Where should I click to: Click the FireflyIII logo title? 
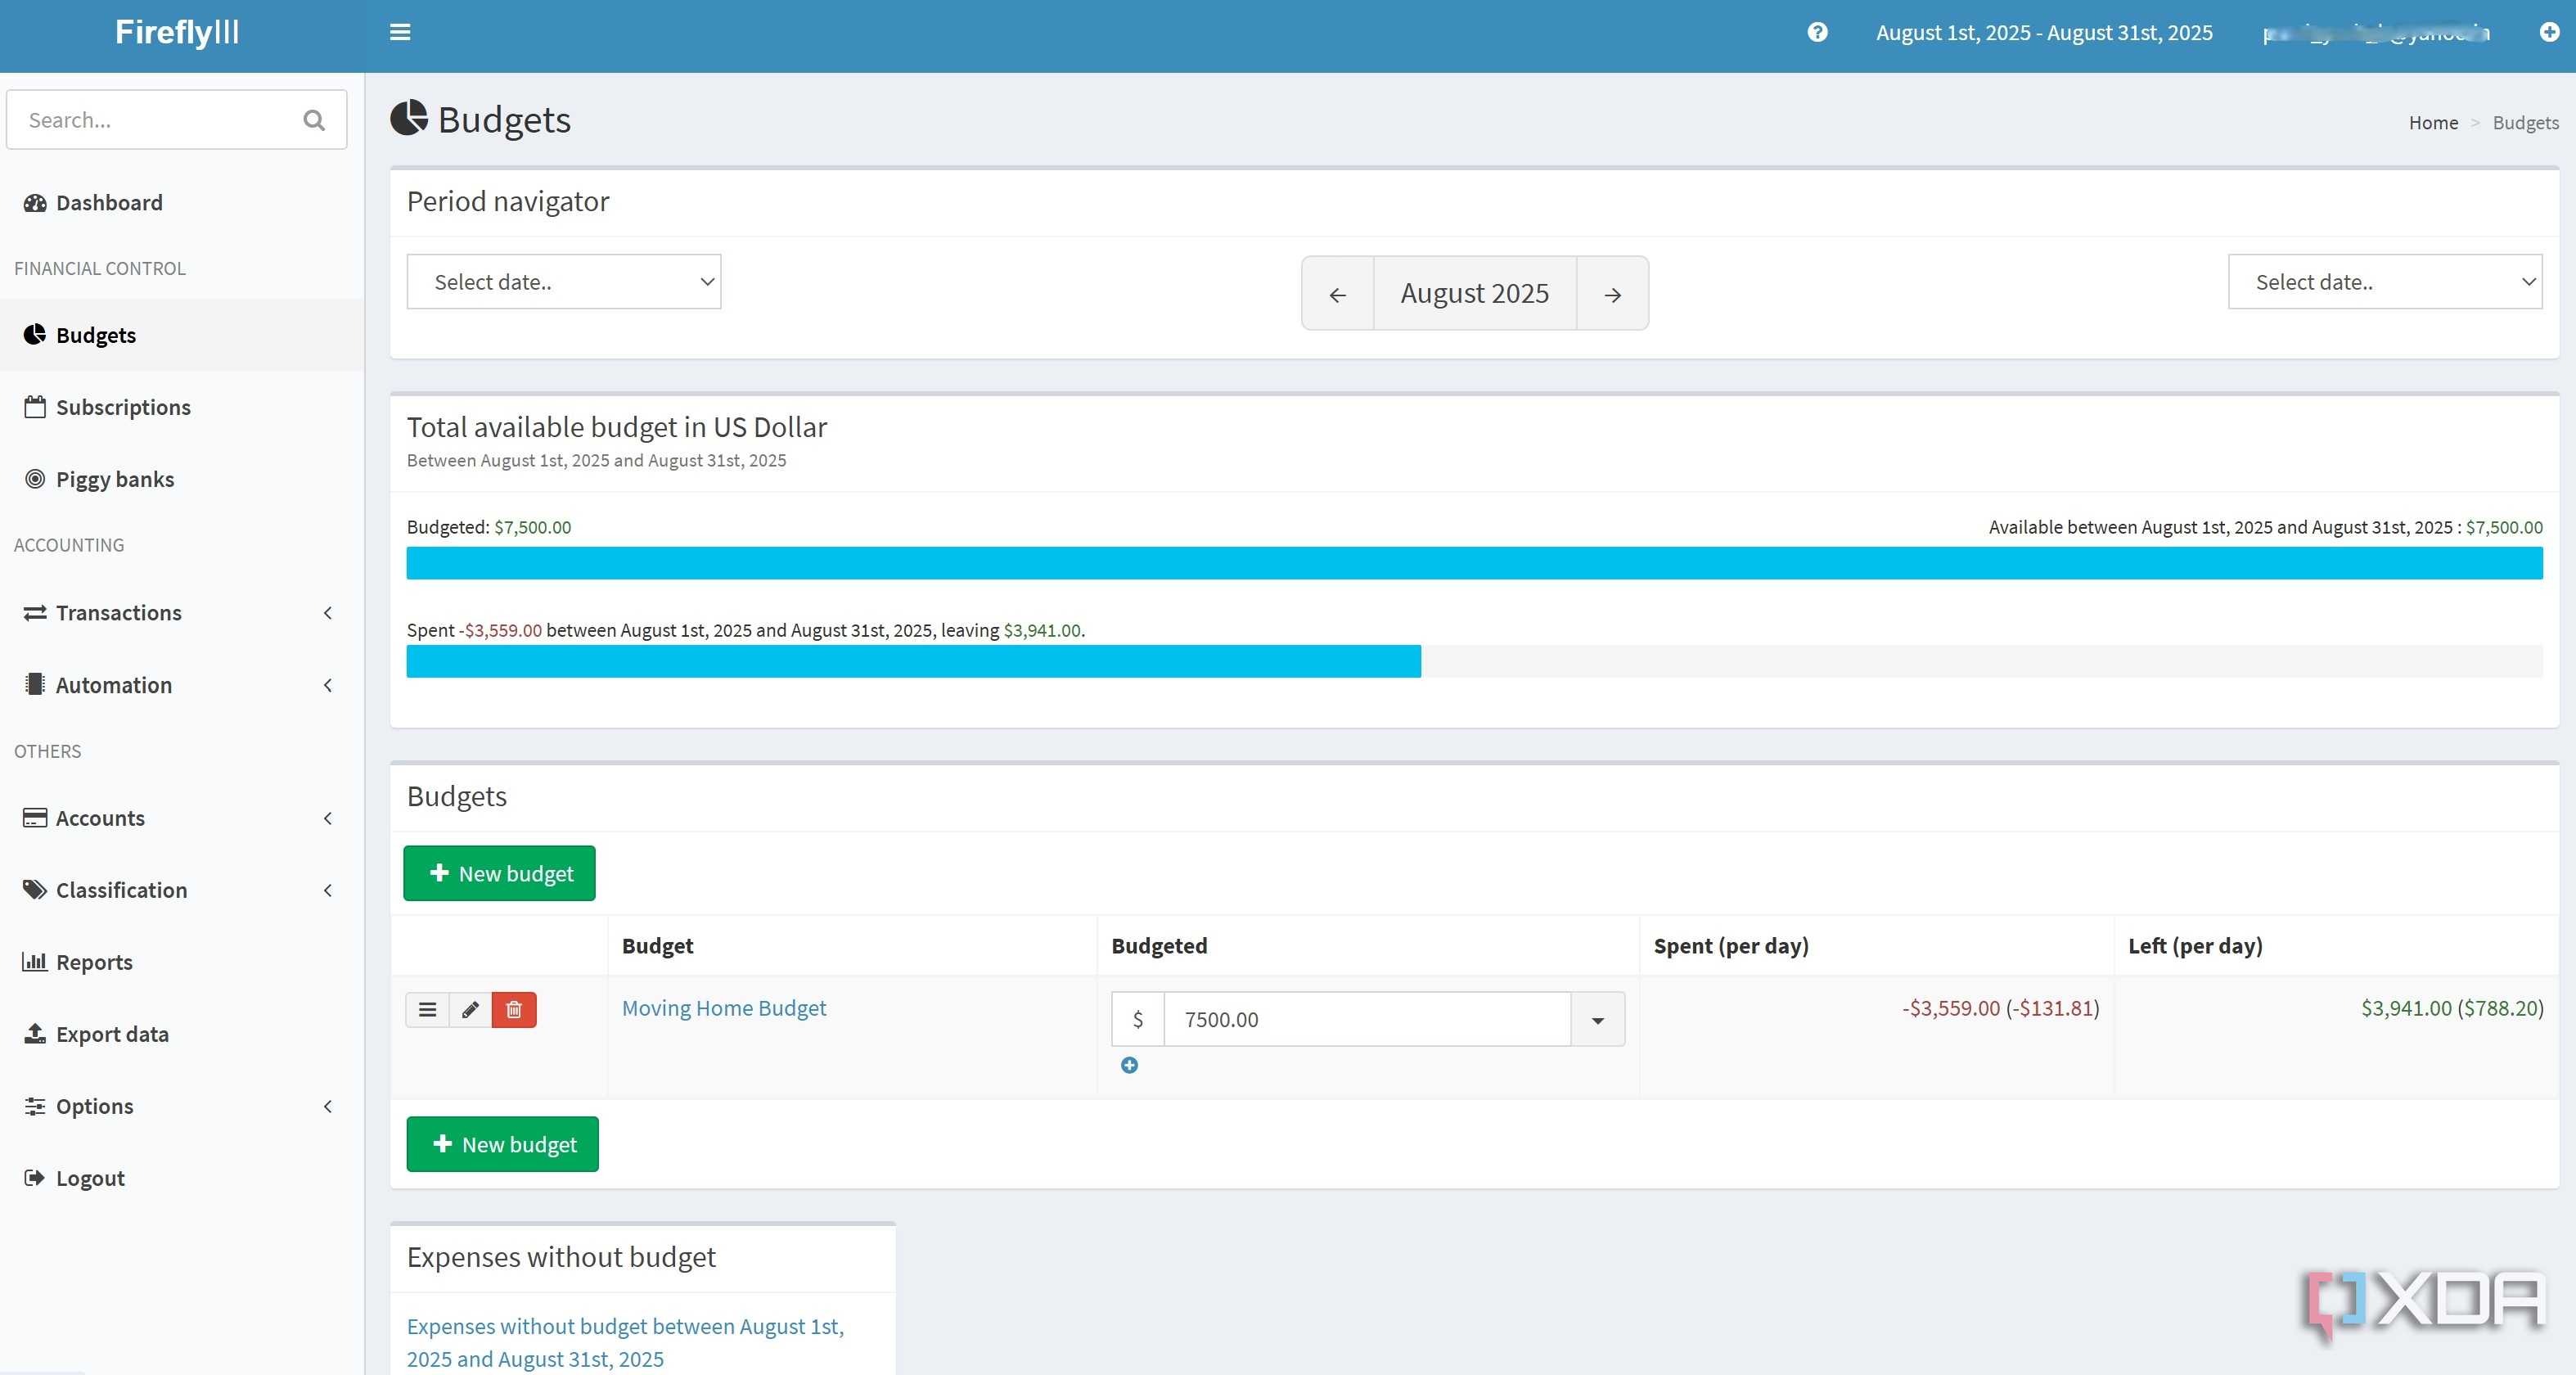(x=177, y=32)
